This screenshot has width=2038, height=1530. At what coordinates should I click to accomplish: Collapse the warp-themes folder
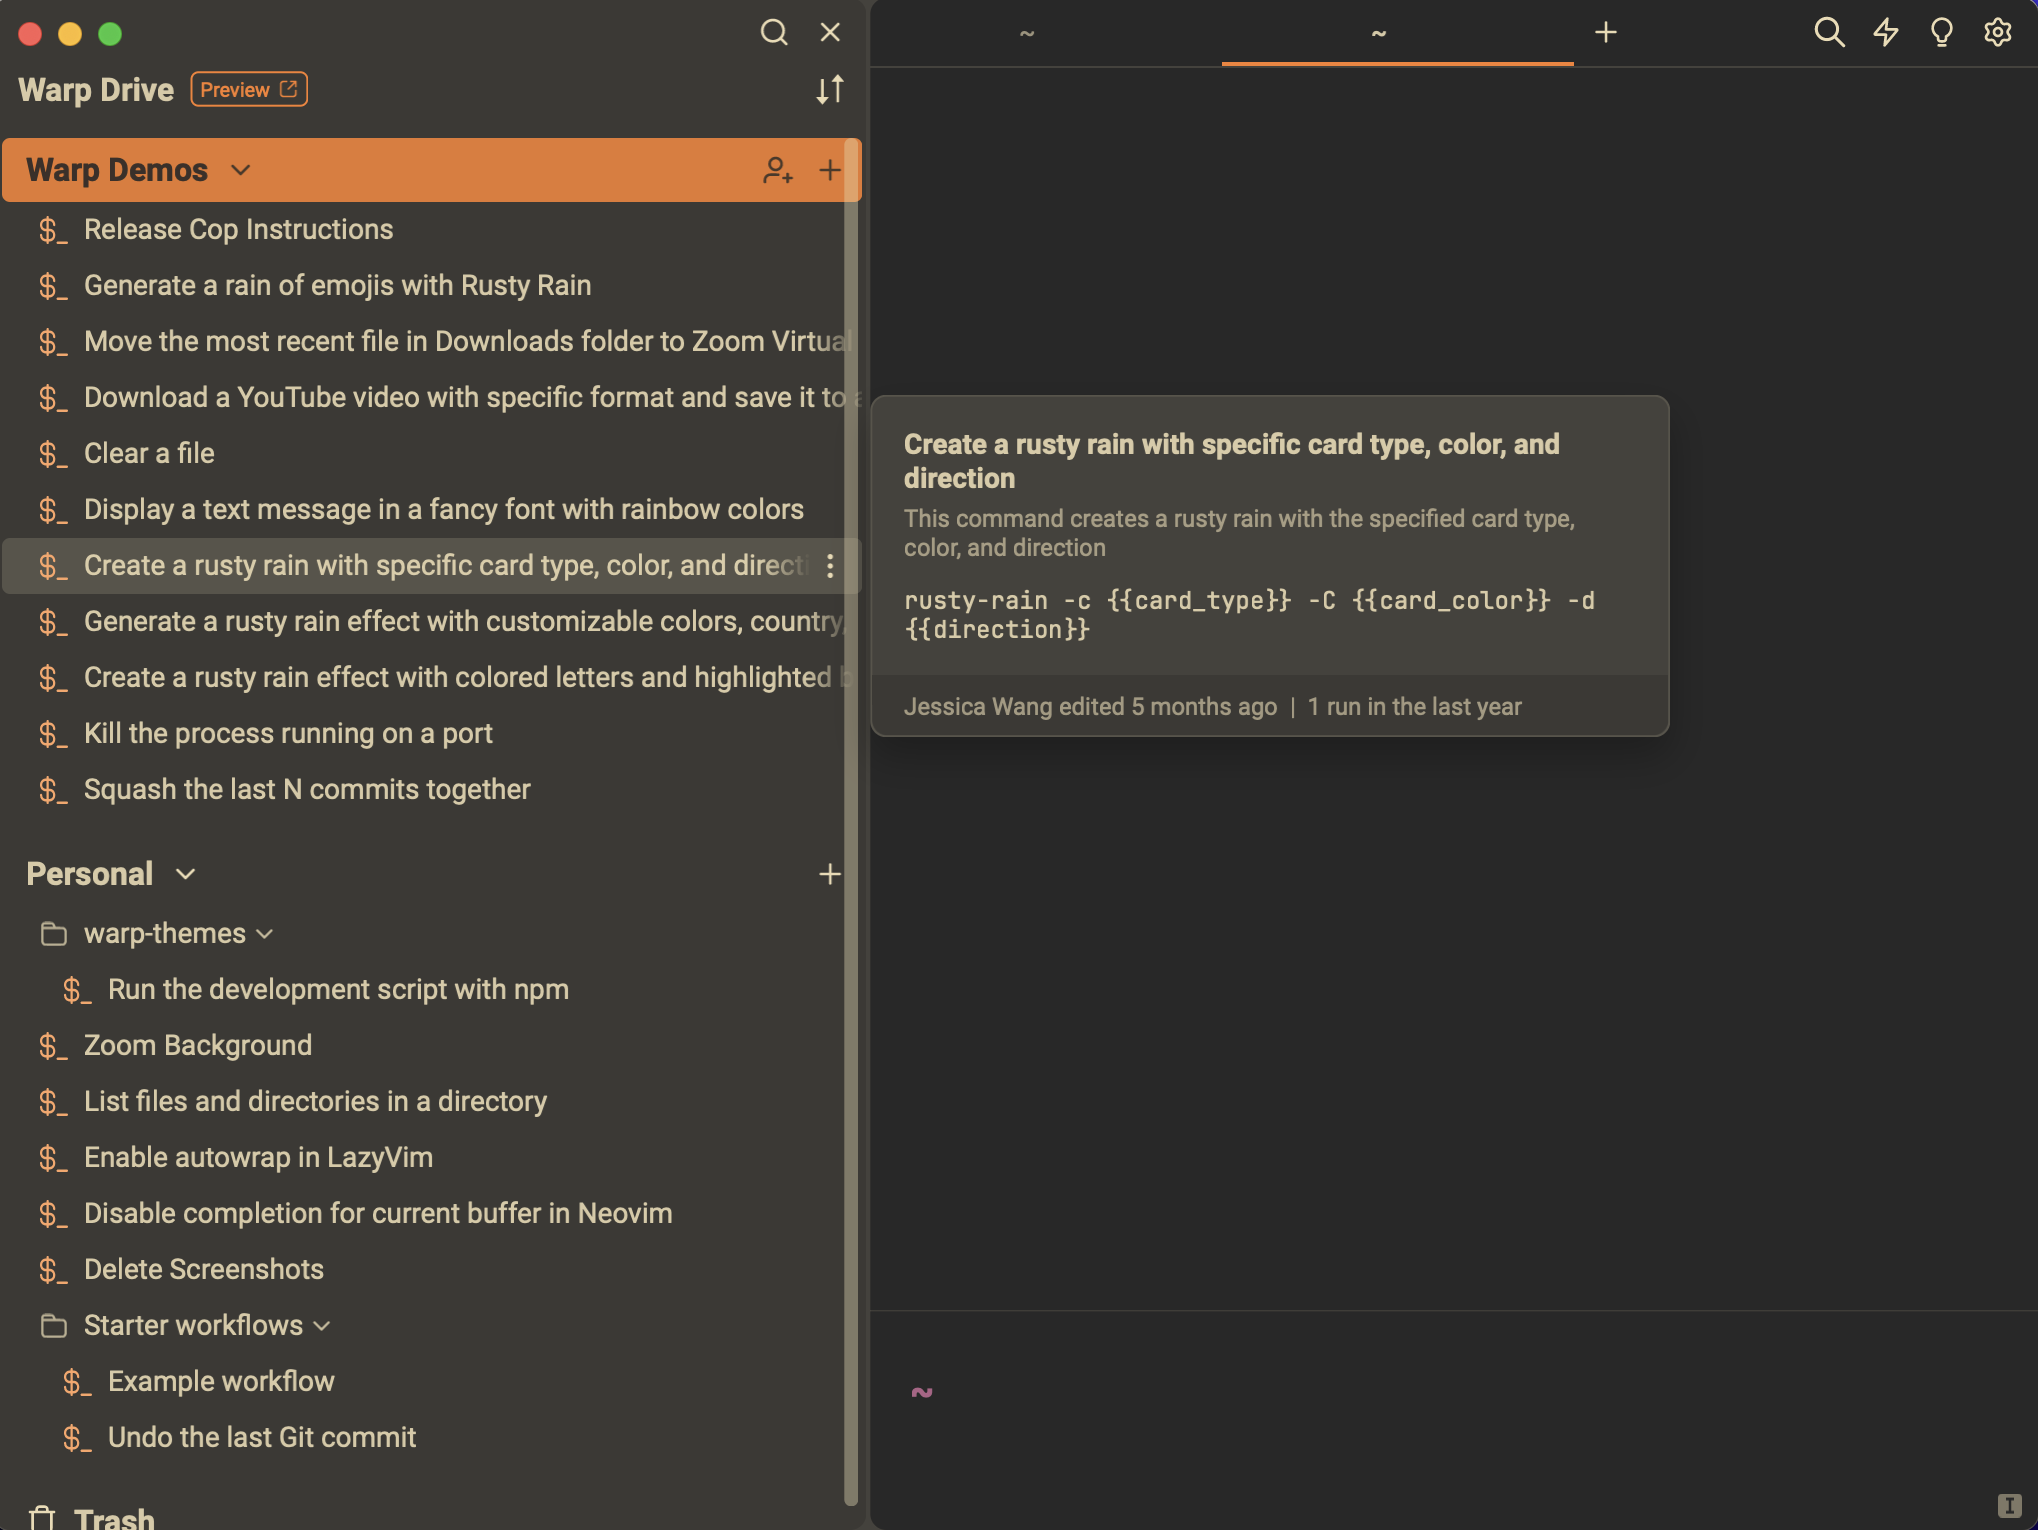pos(265,934)
